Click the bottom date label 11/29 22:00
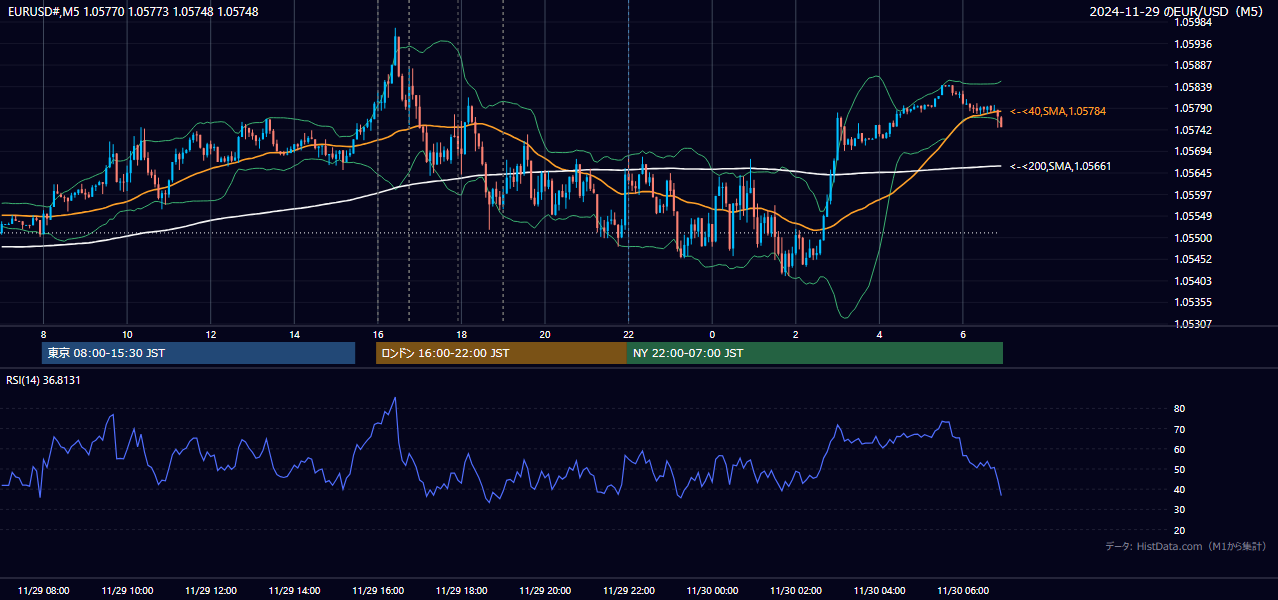 [x=628, y=591]
